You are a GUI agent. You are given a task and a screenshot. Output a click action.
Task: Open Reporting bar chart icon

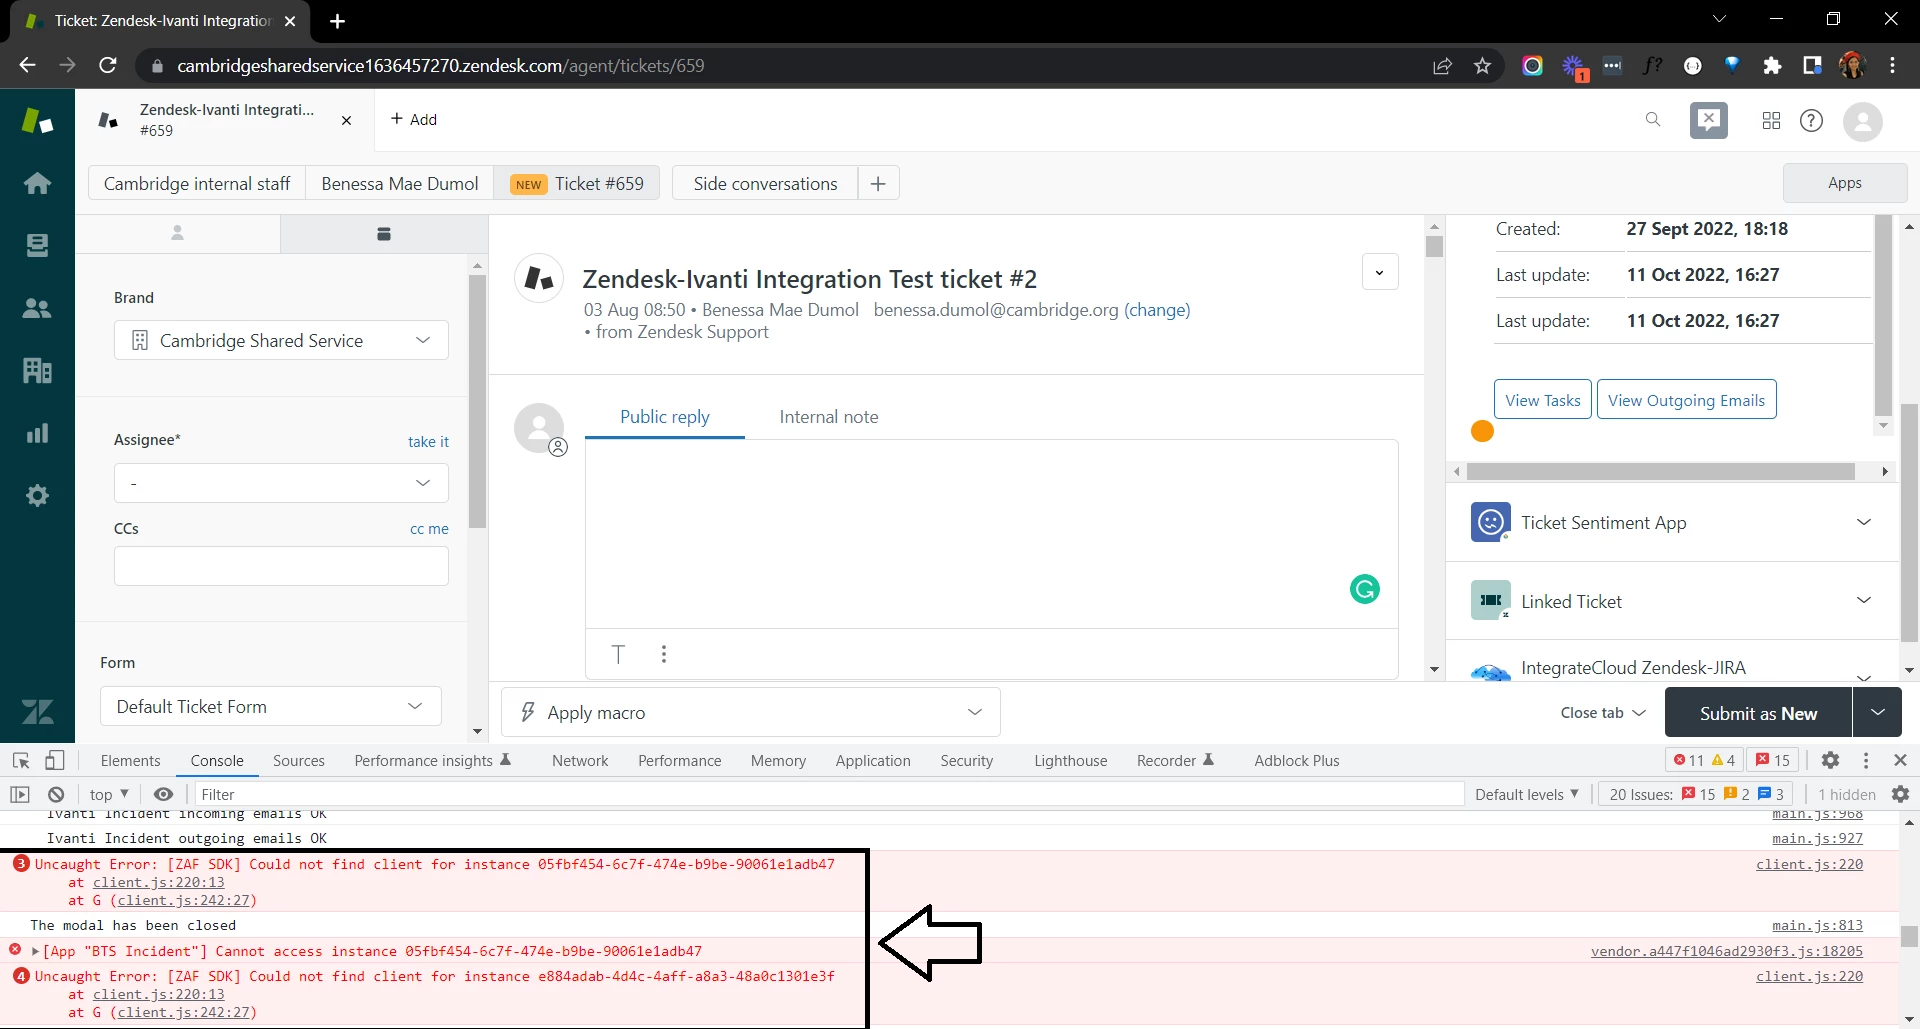click(x=37, y=433)
